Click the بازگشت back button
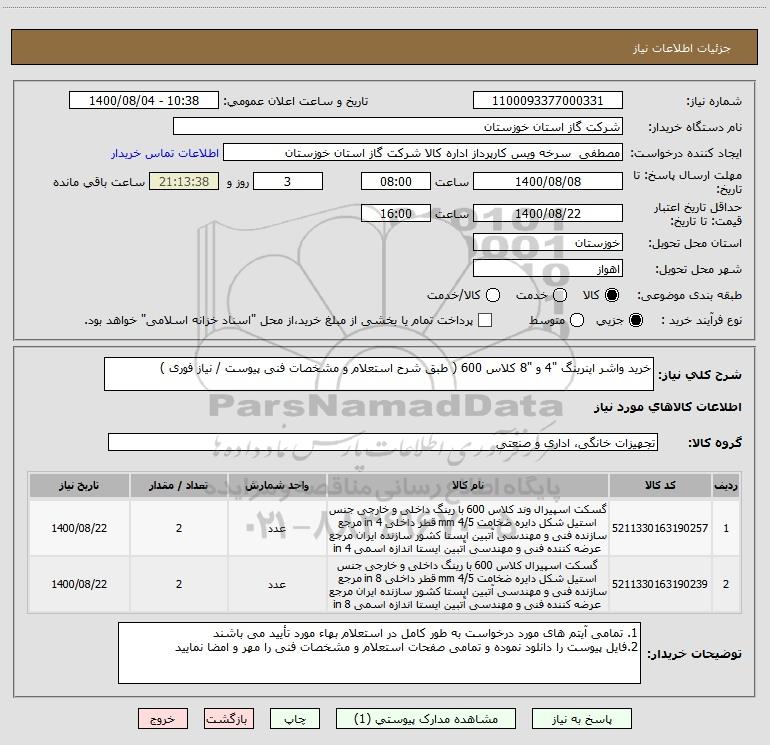The image size is (770, 745). coord(229,719)
